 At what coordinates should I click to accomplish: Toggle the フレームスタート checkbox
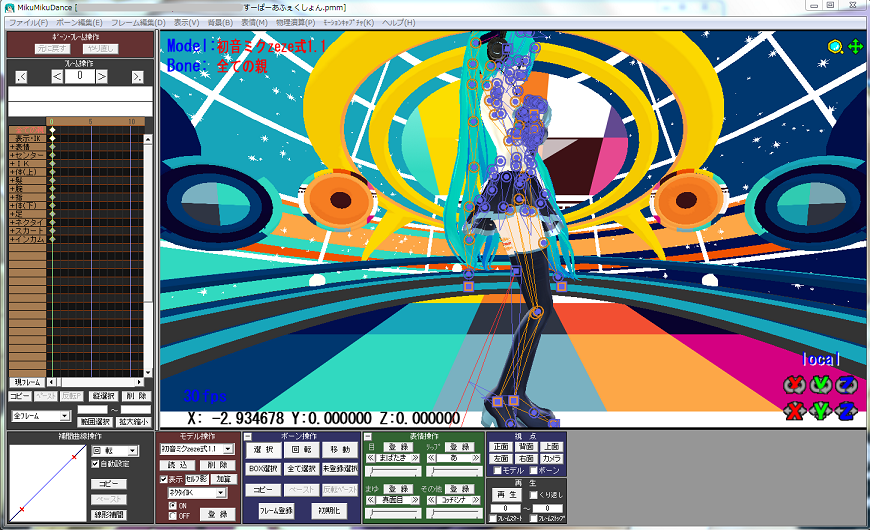(x=492, y=519)
